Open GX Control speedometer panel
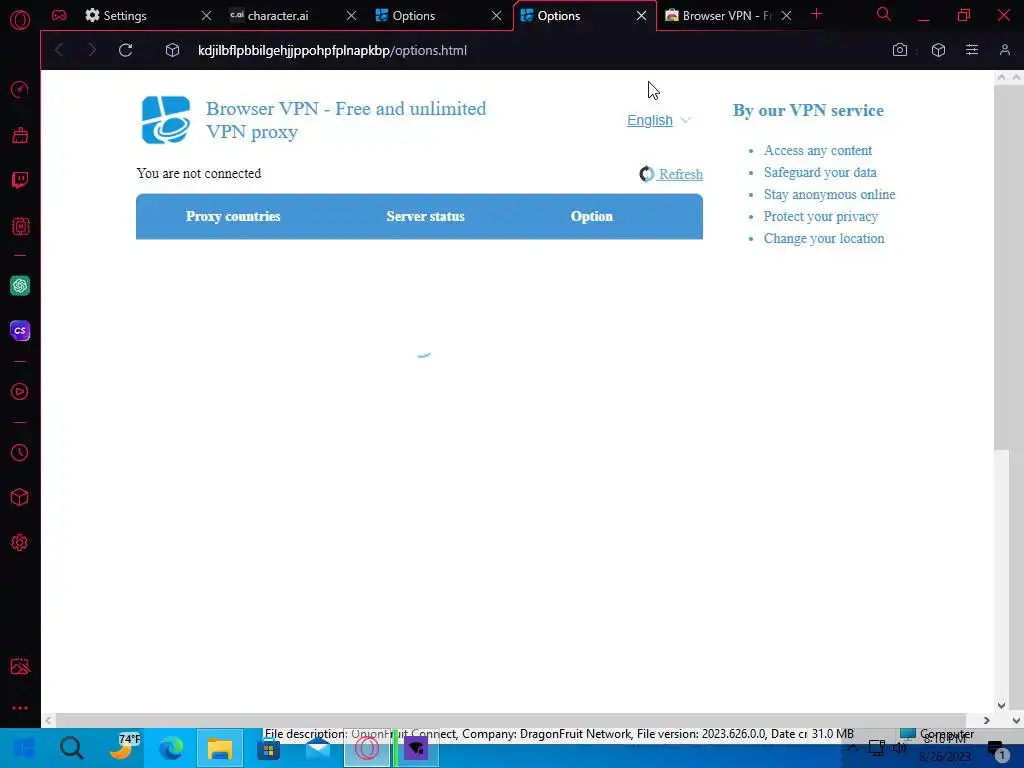The image size is (1024, 768). [20, 89]
